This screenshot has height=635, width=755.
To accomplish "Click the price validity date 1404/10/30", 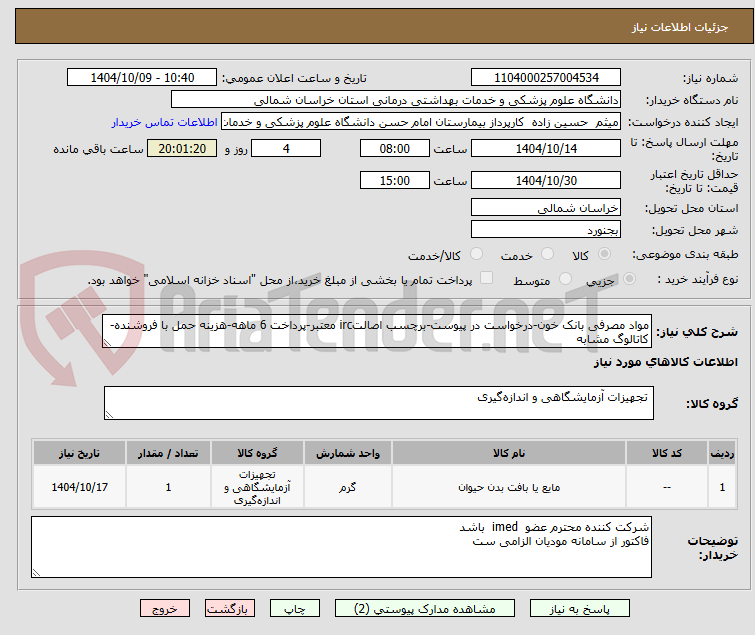I will click(x=546, y=181).
